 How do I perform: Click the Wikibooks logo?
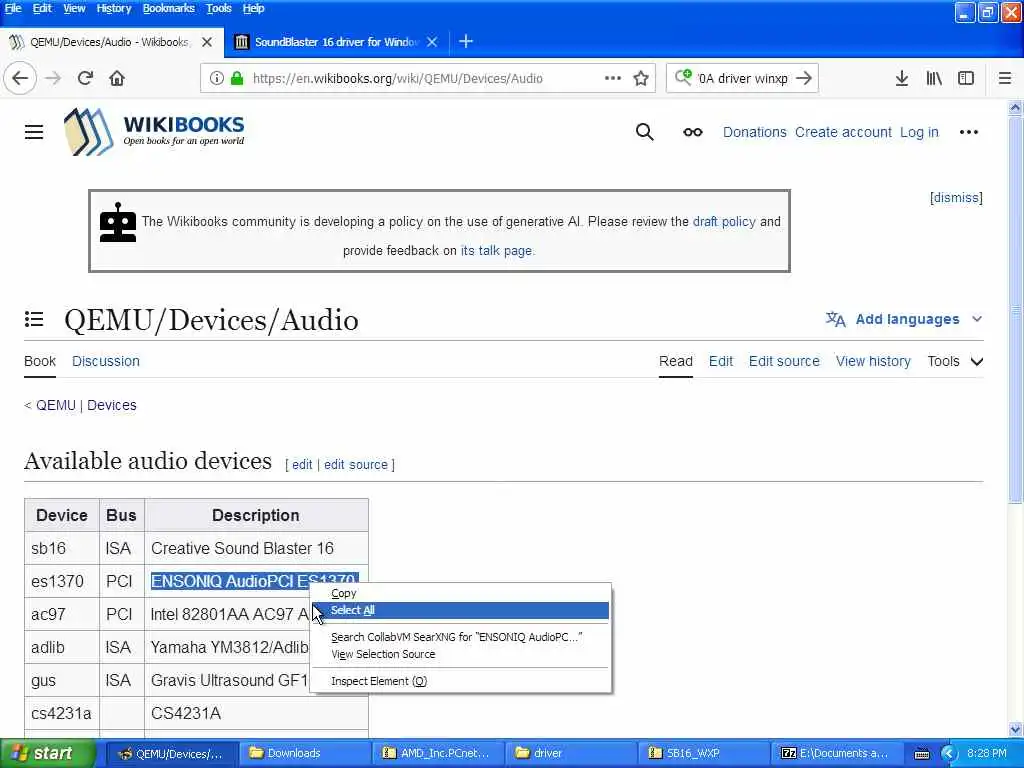point(154,131)
